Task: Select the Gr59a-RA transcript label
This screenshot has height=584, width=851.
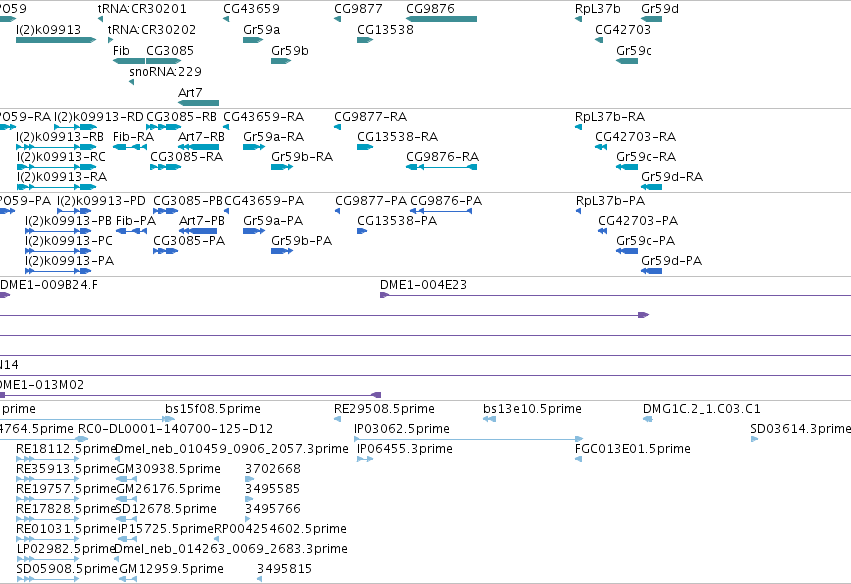Action: tap(274, 137)
